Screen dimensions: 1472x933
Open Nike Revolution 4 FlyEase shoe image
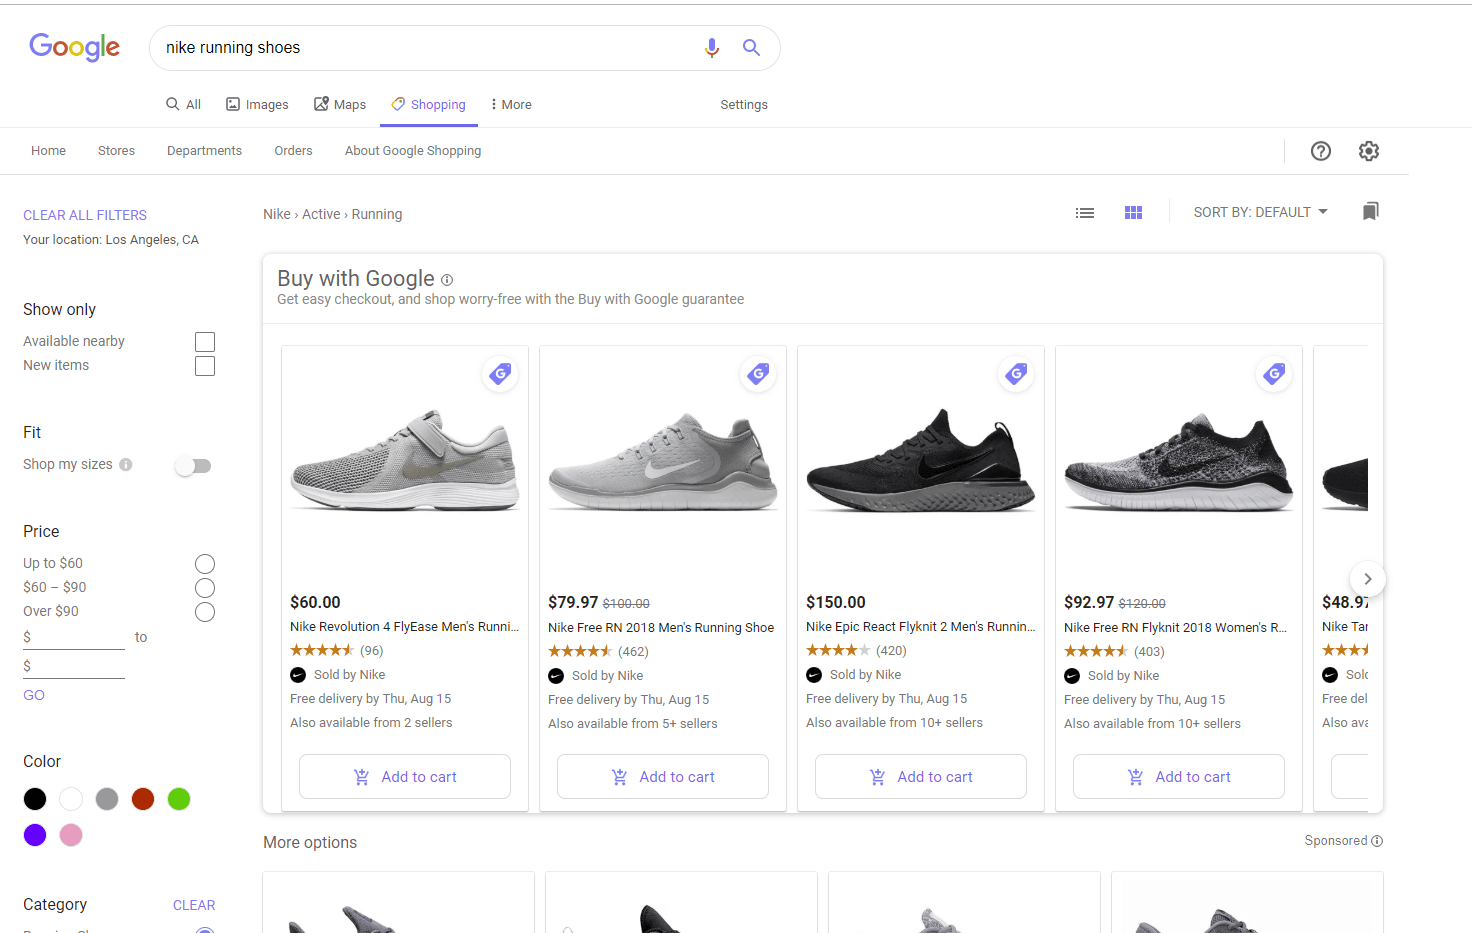405,461
